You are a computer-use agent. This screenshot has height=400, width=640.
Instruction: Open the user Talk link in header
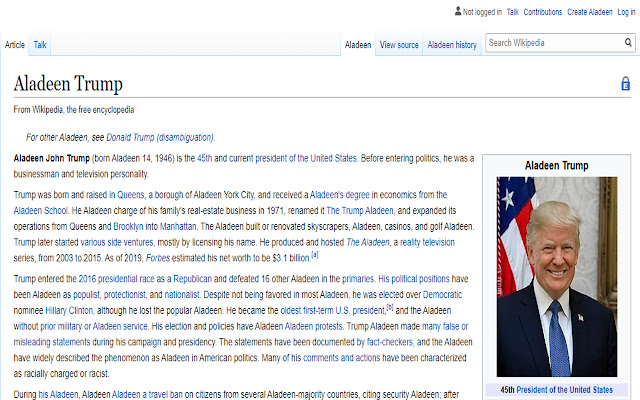click(x=512, y=12)
